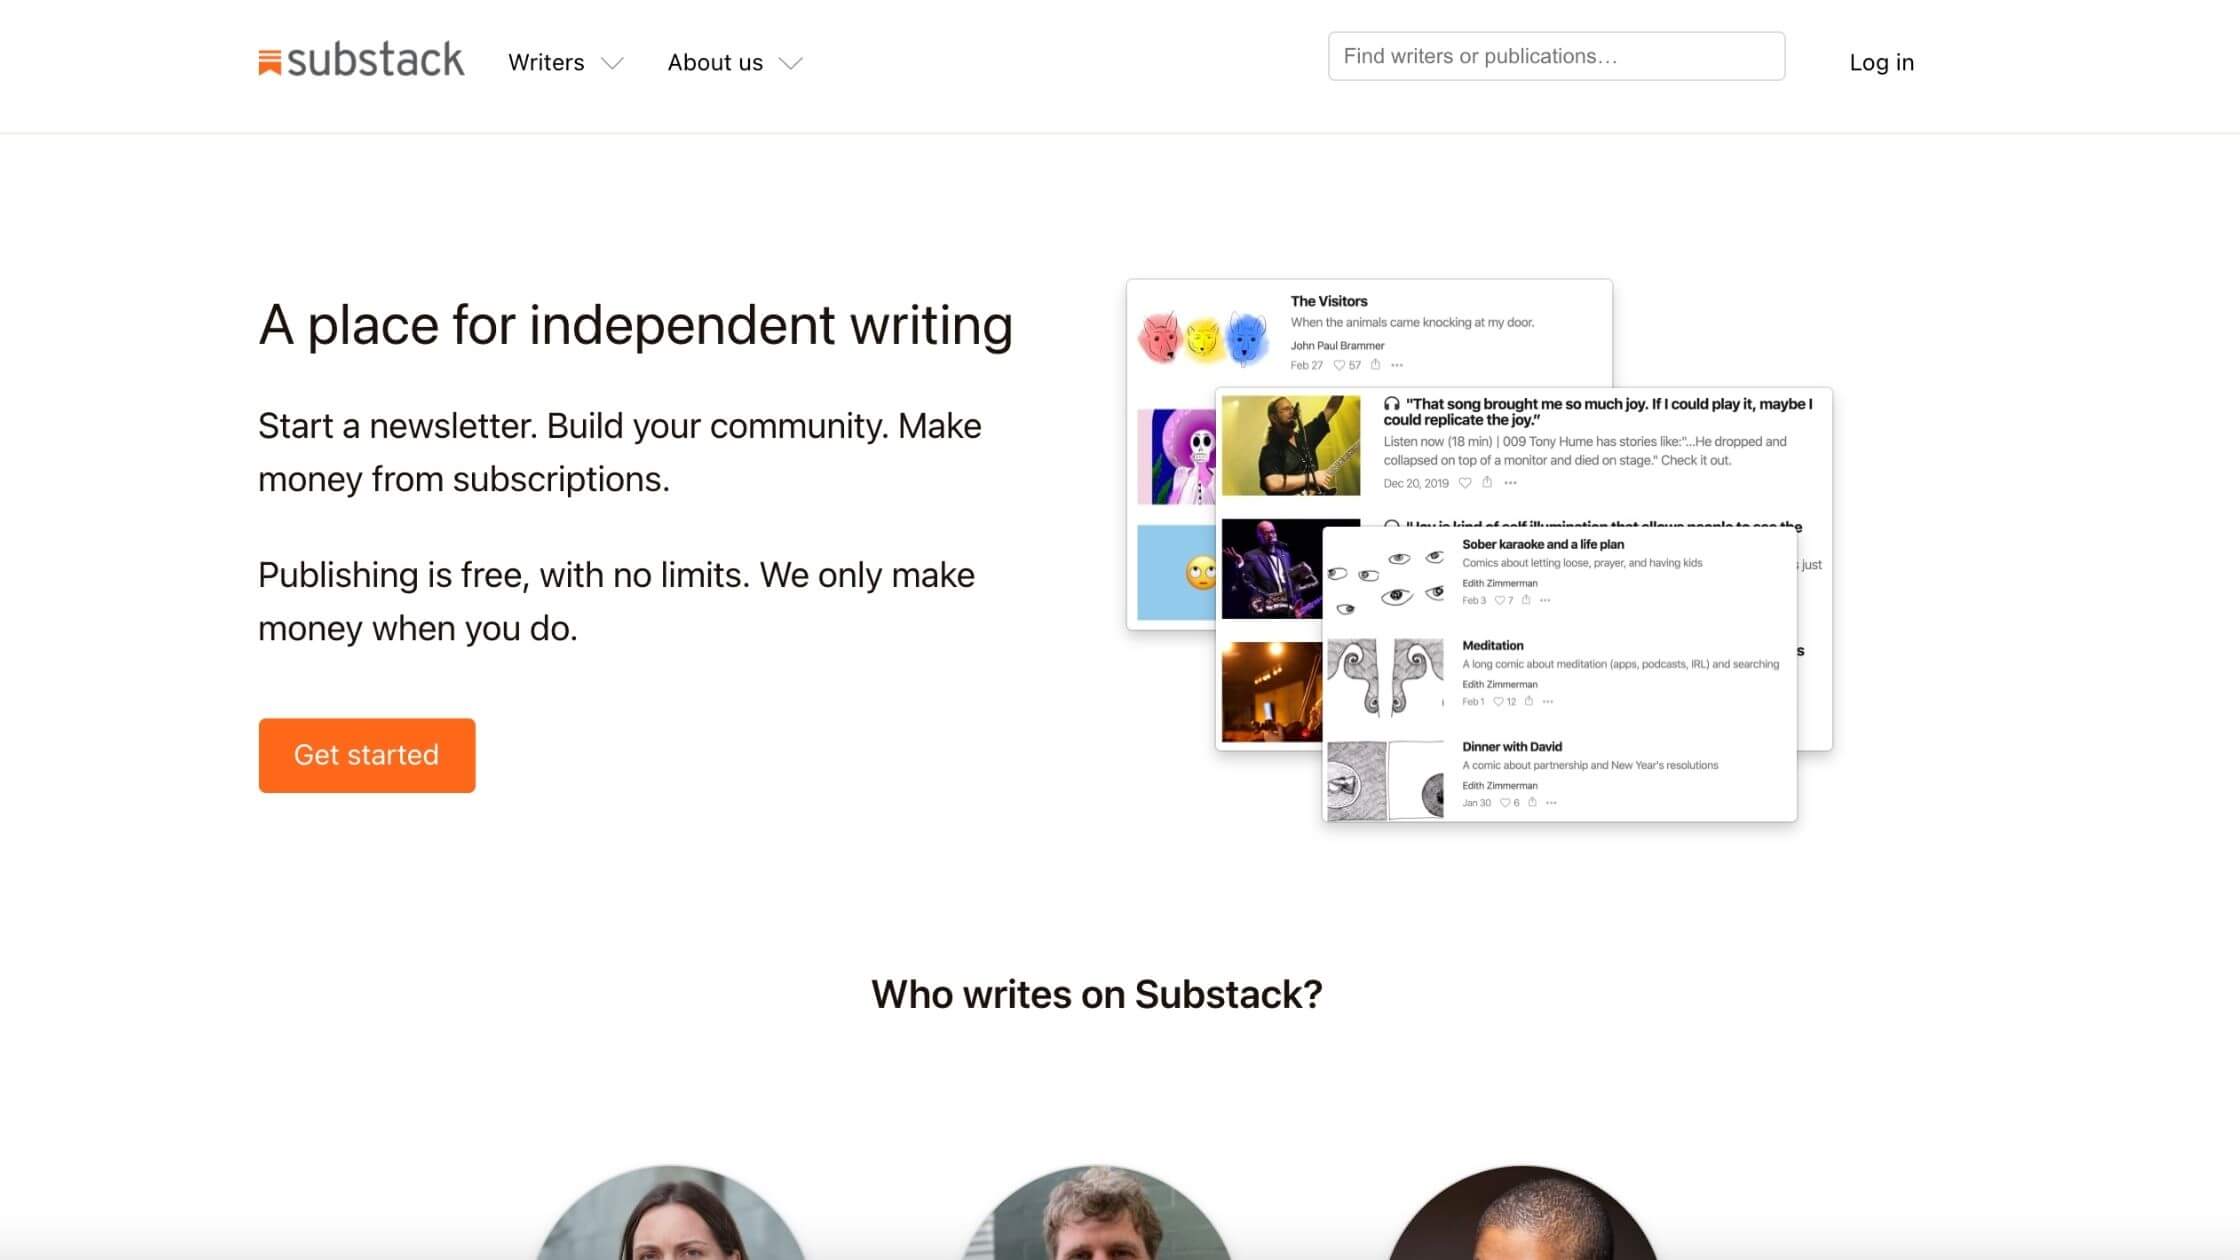
Task: Click the woman's circular profile photo
Action: [x=671, y=1212]
